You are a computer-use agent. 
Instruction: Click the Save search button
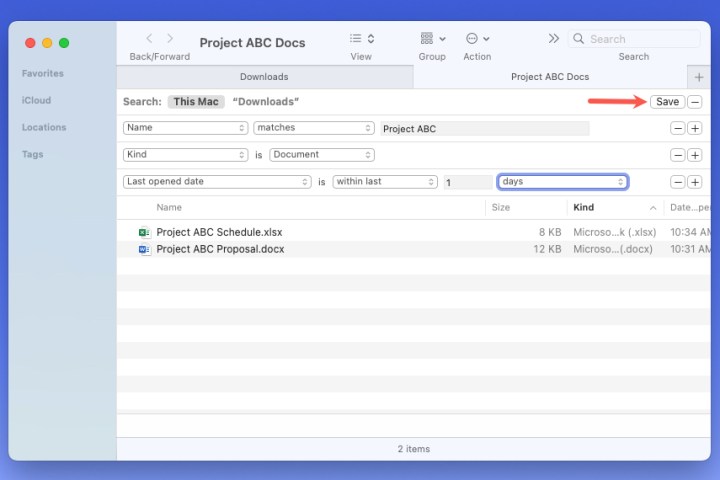667,102
